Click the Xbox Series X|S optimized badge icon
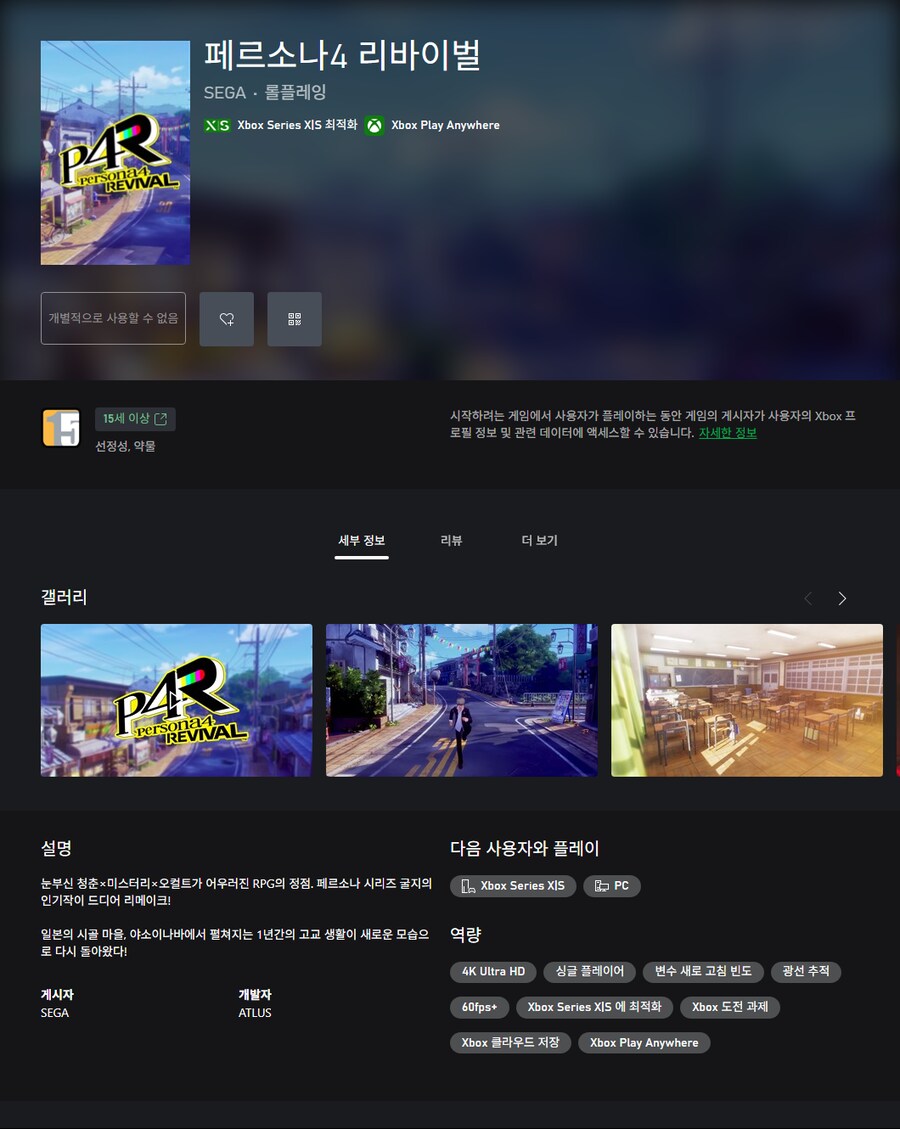The width and height of the screenshot is (900, 1129). [x=217, y=125]
